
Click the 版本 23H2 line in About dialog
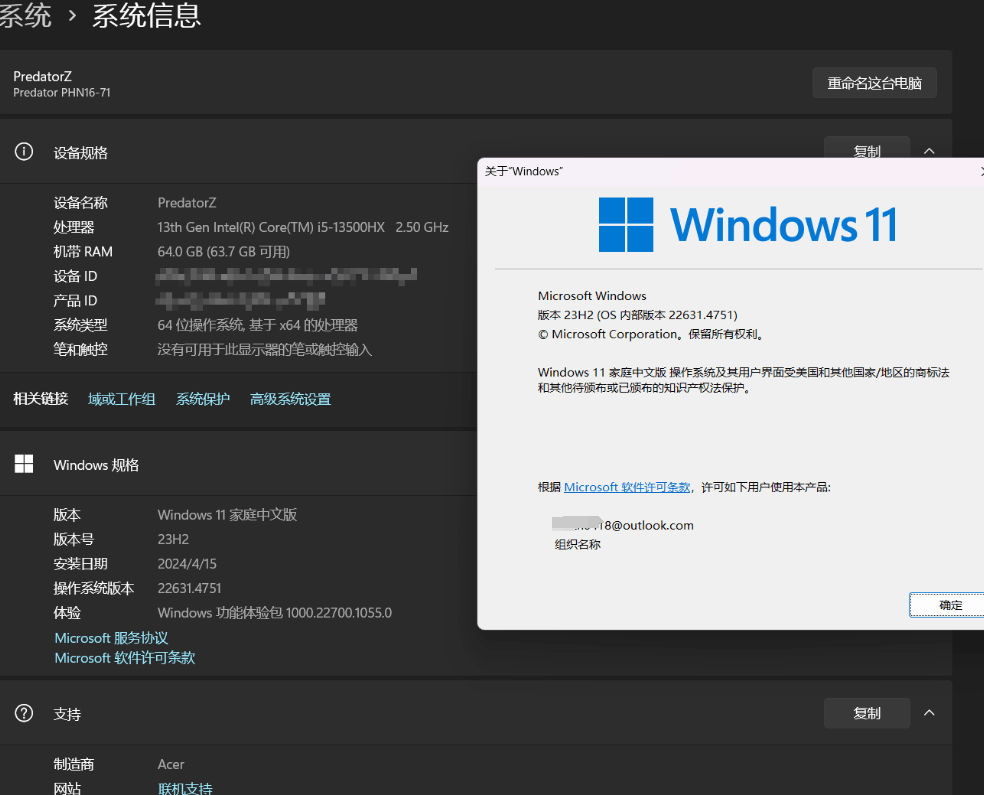coord(638,315)
